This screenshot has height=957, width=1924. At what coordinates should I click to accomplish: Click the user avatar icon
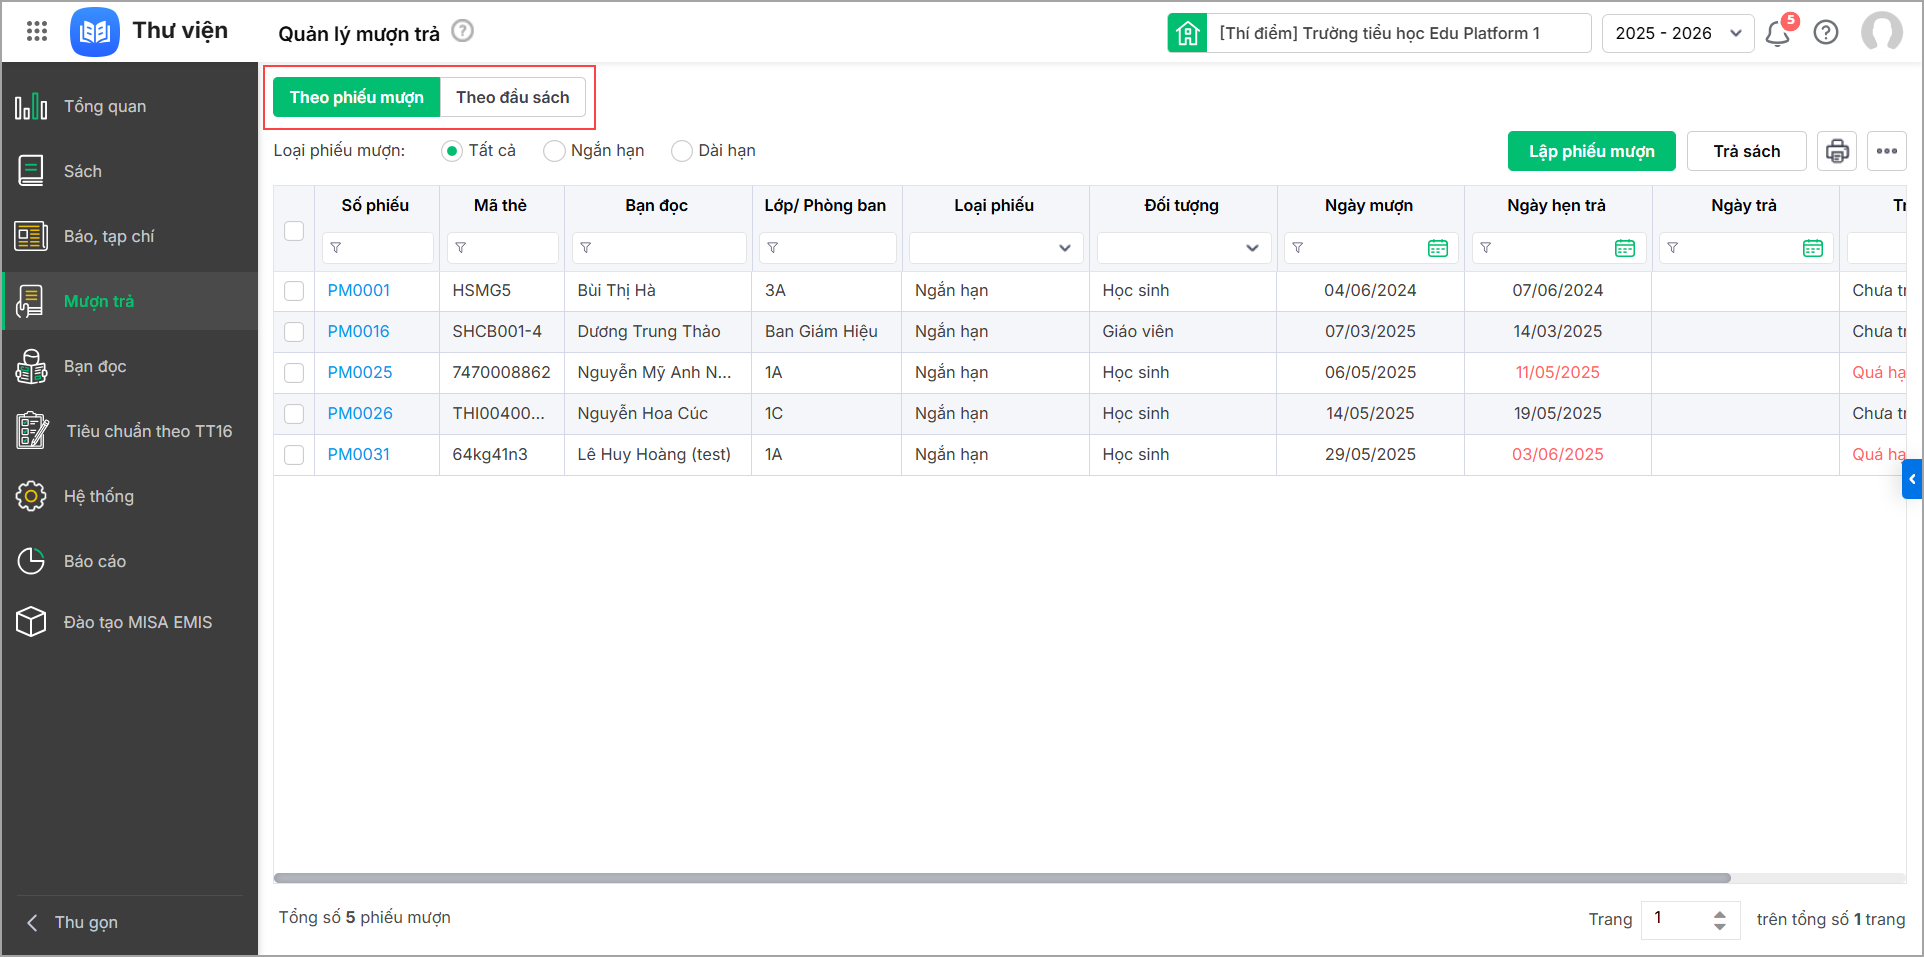click(1881, 32)
